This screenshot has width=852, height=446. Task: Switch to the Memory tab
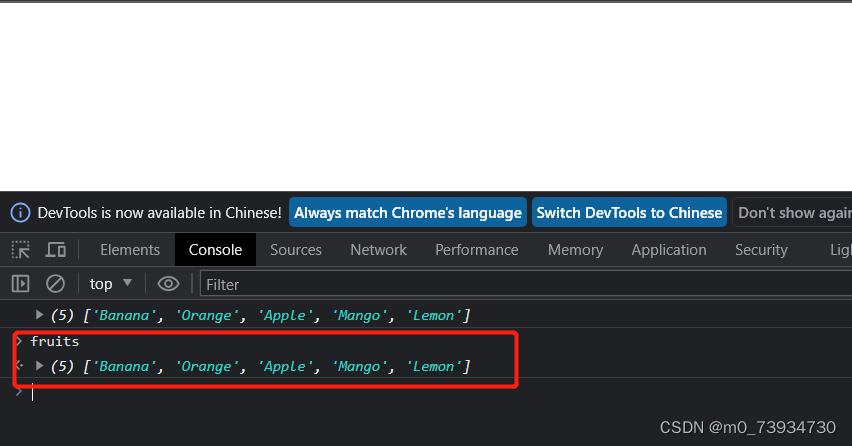coord(575,250)
